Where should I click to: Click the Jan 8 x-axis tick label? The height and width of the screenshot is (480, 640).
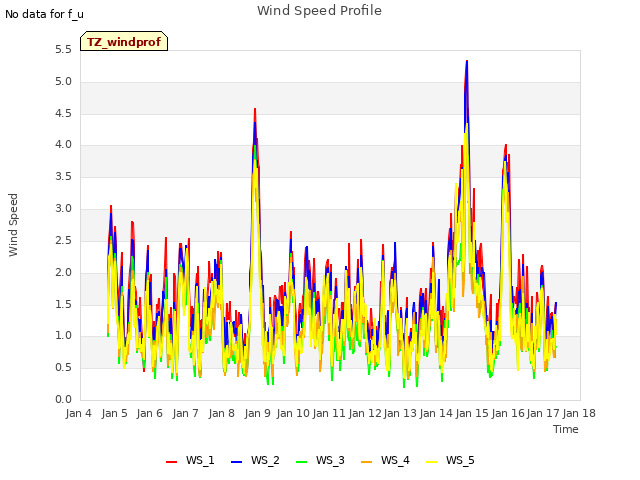222,413
